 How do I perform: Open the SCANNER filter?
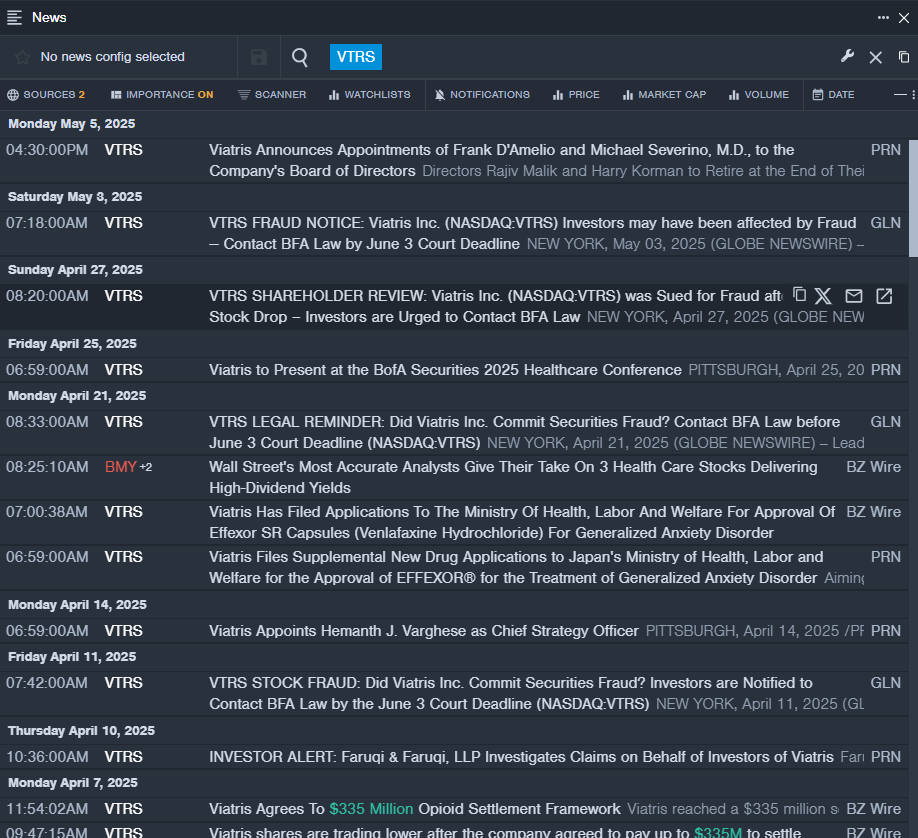272,95
